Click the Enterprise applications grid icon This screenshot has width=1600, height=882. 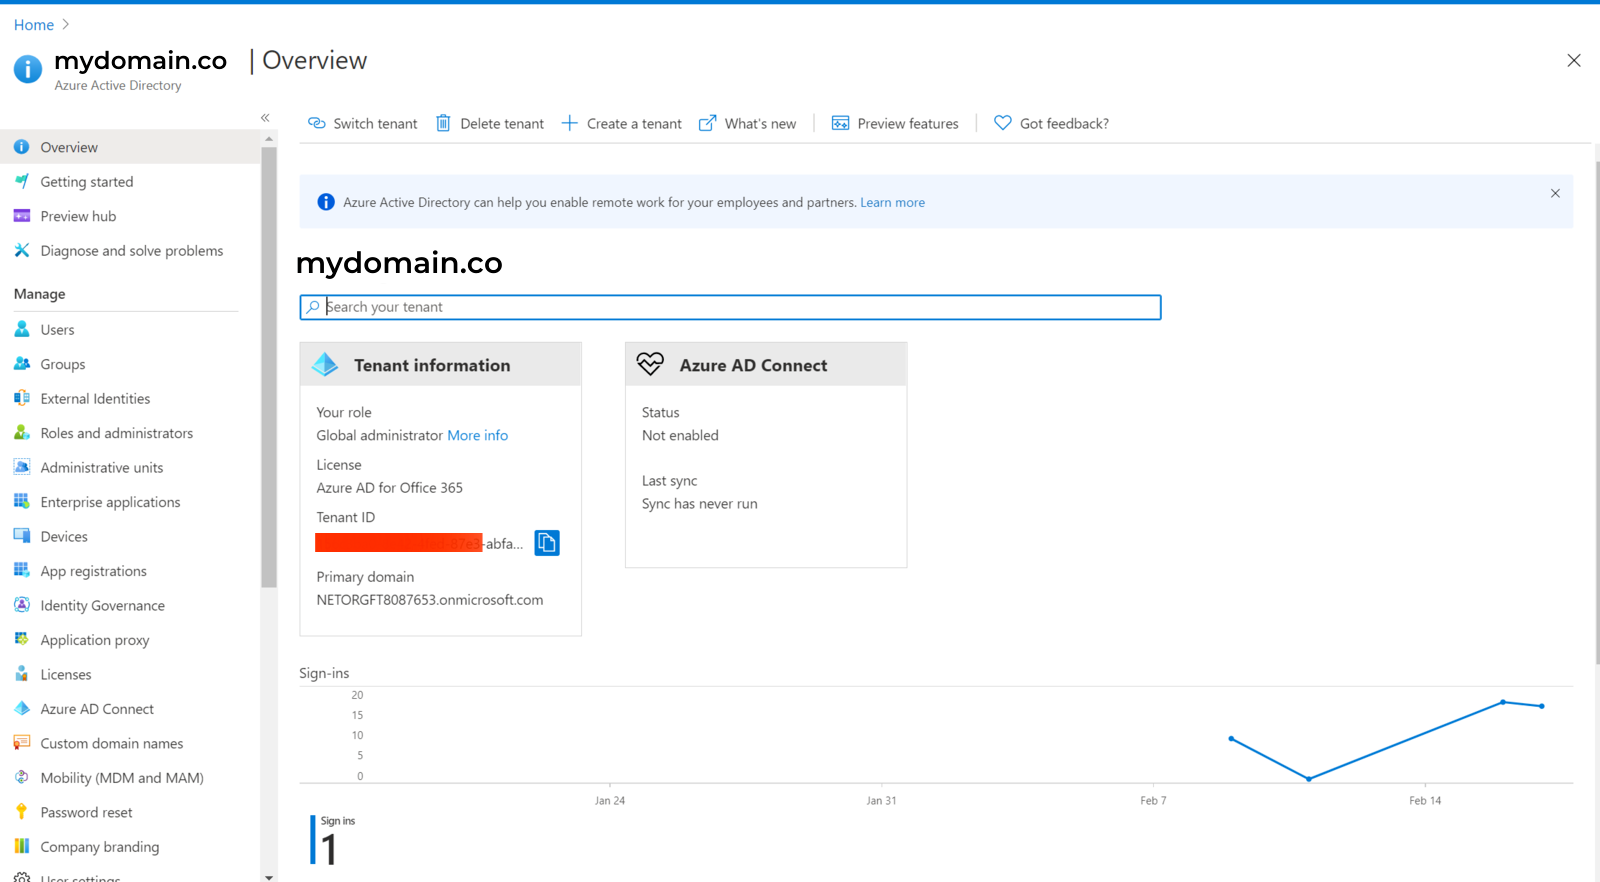pyautogui.click(x=21, y=502)
